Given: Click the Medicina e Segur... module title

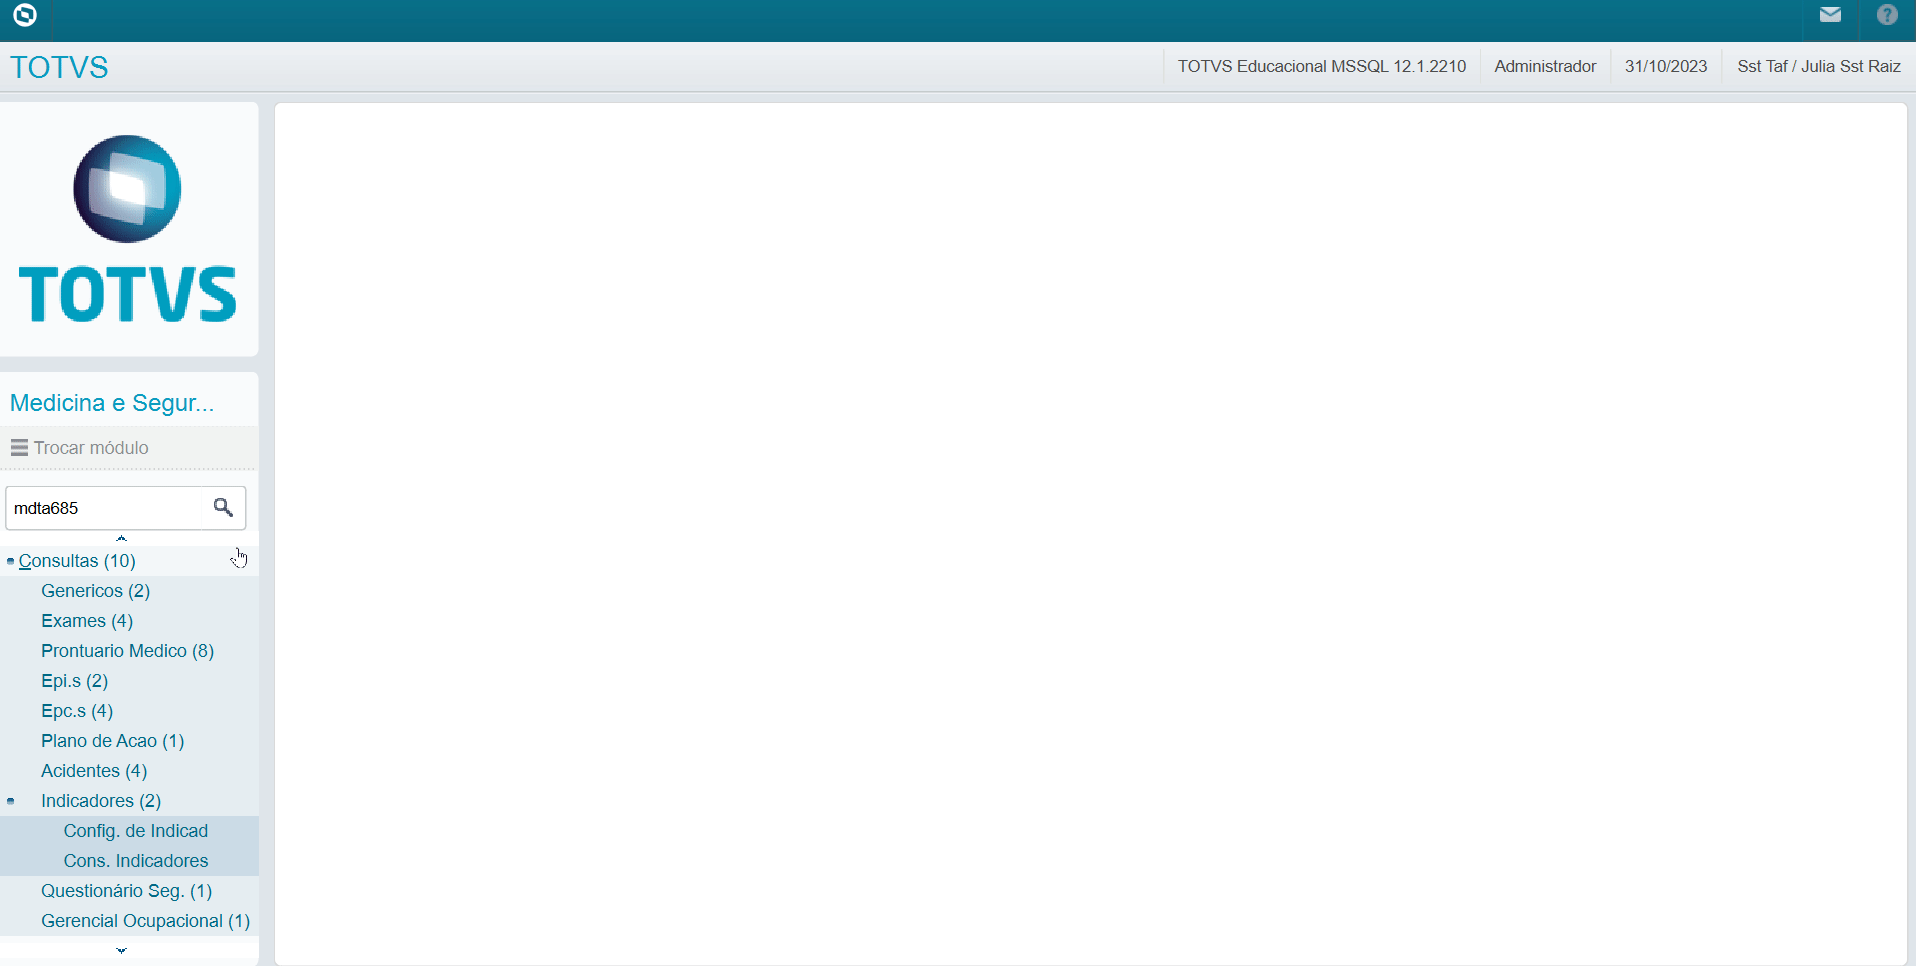Looking at the screenshot, I should (112, 403).
